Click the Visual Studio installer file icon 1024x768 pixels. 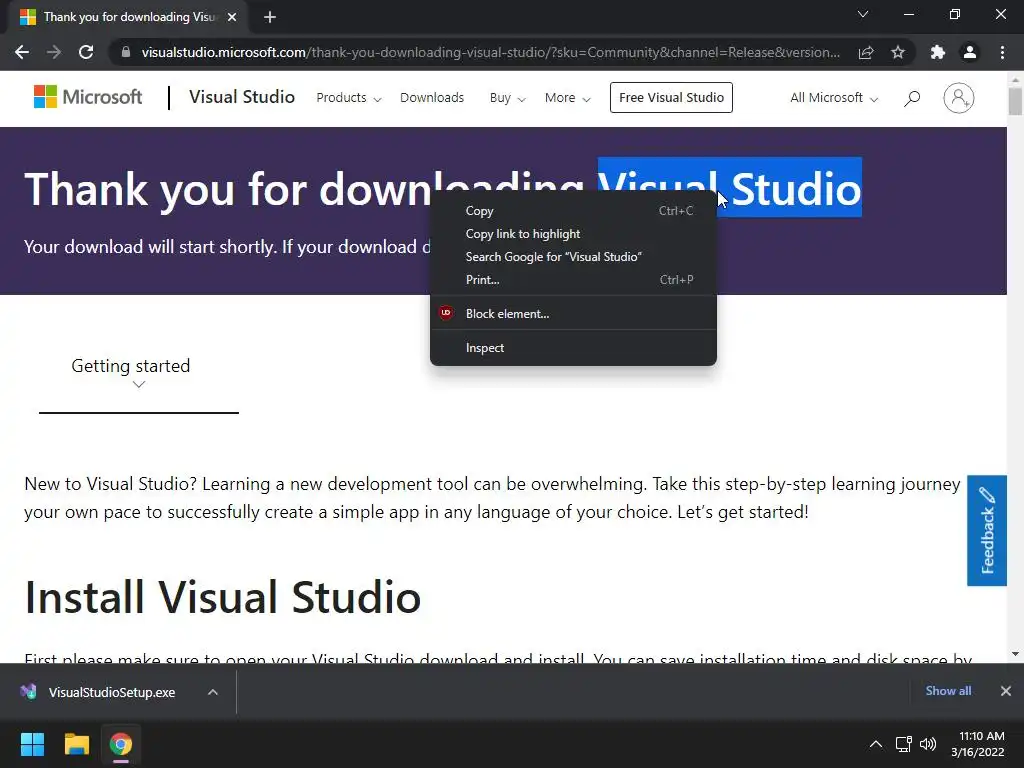28,692
